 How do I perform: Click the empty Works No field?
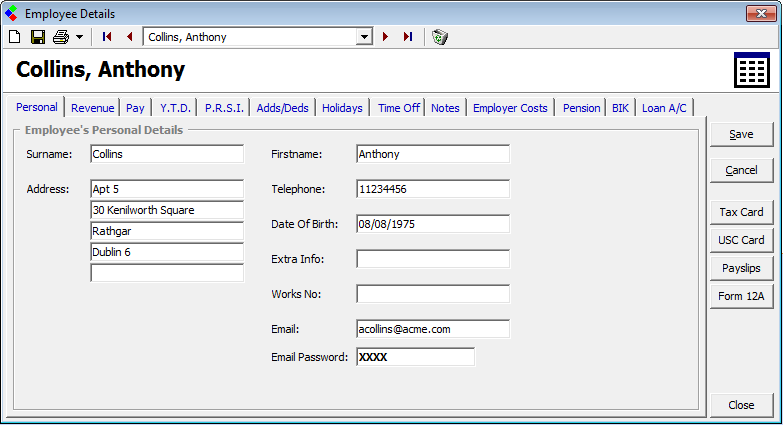point(432,294)
